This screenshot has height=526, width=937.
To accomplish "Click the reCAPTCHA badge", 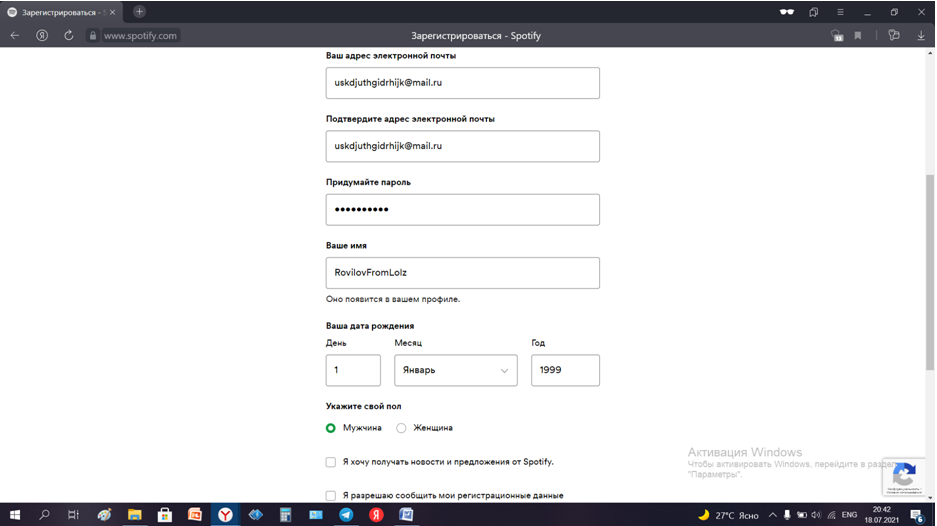I will 904,476.
